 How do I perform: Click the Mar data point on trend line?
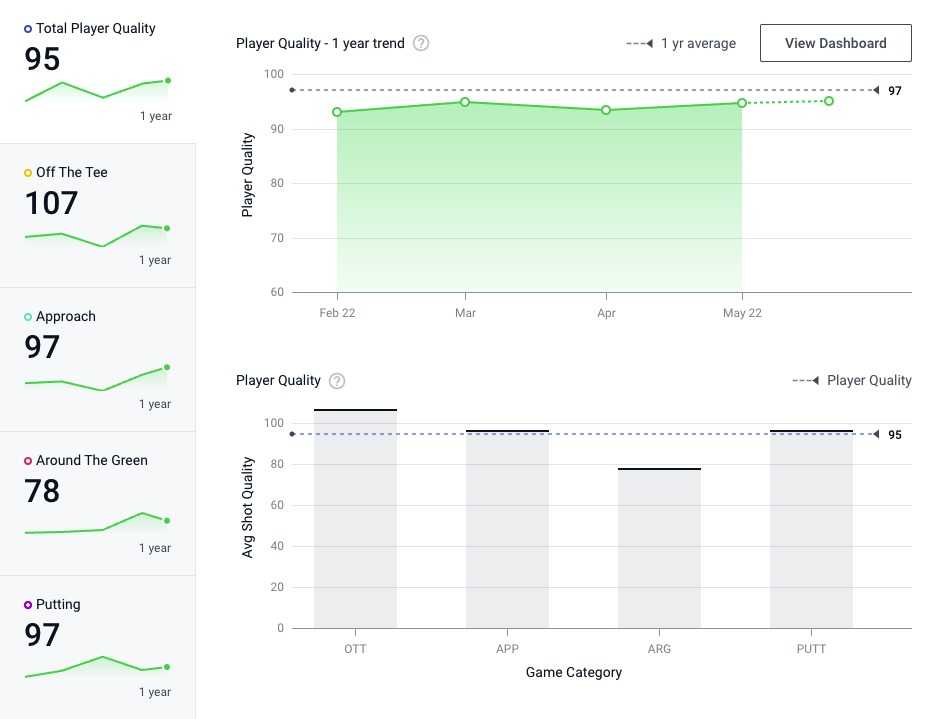[x=465, y=102]
